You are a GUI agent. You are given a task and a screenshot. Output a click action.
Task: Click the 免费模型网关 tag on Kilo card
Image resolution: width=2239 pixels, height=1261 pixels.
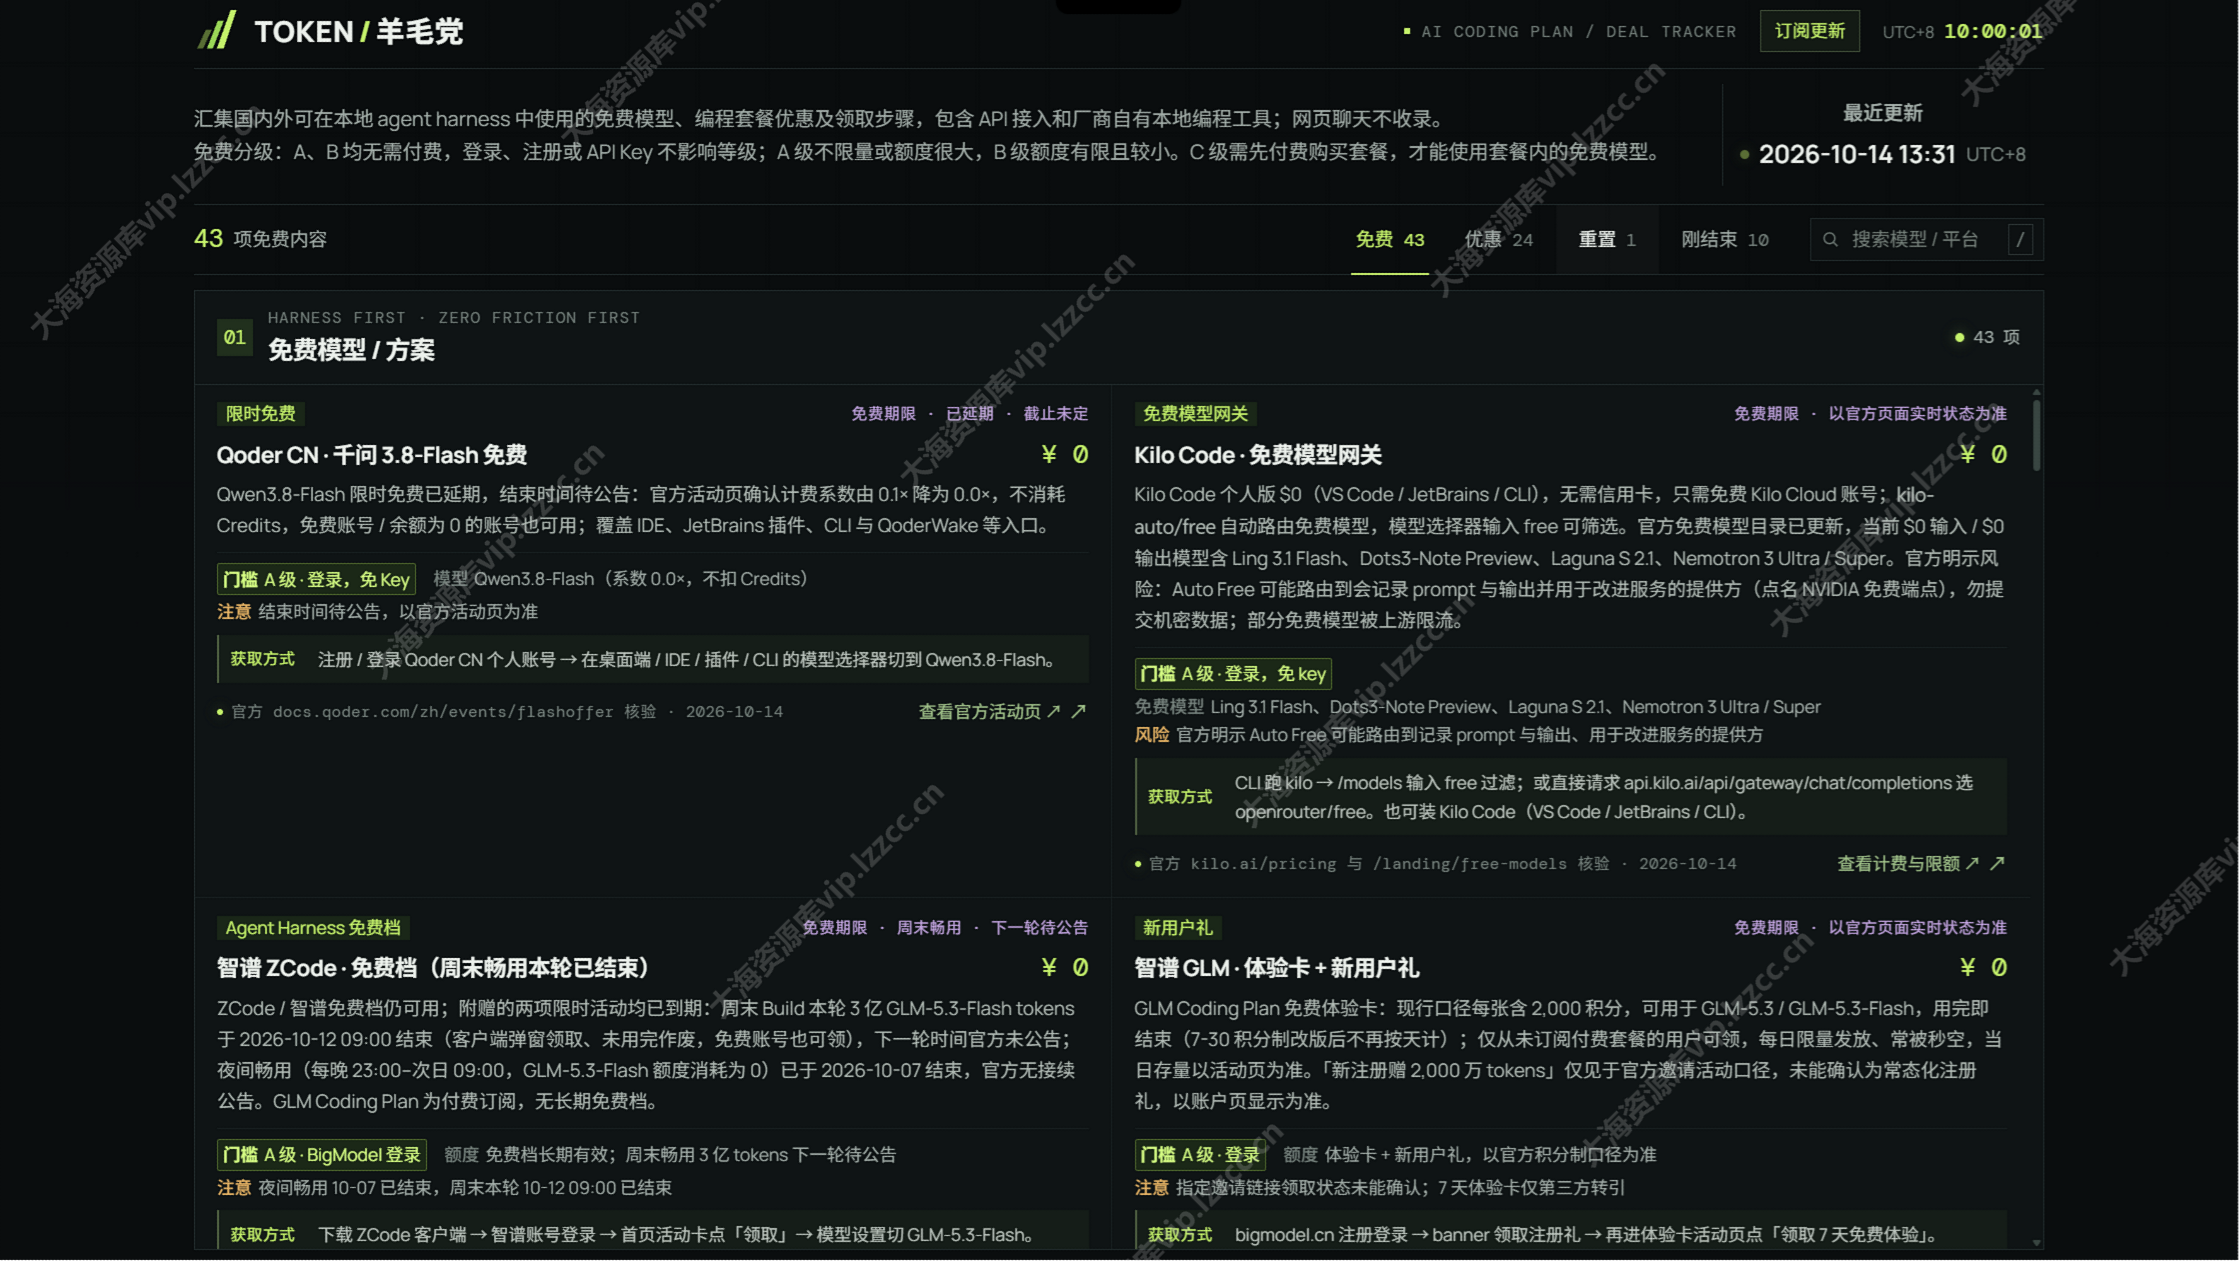(x=1195, y=413)
